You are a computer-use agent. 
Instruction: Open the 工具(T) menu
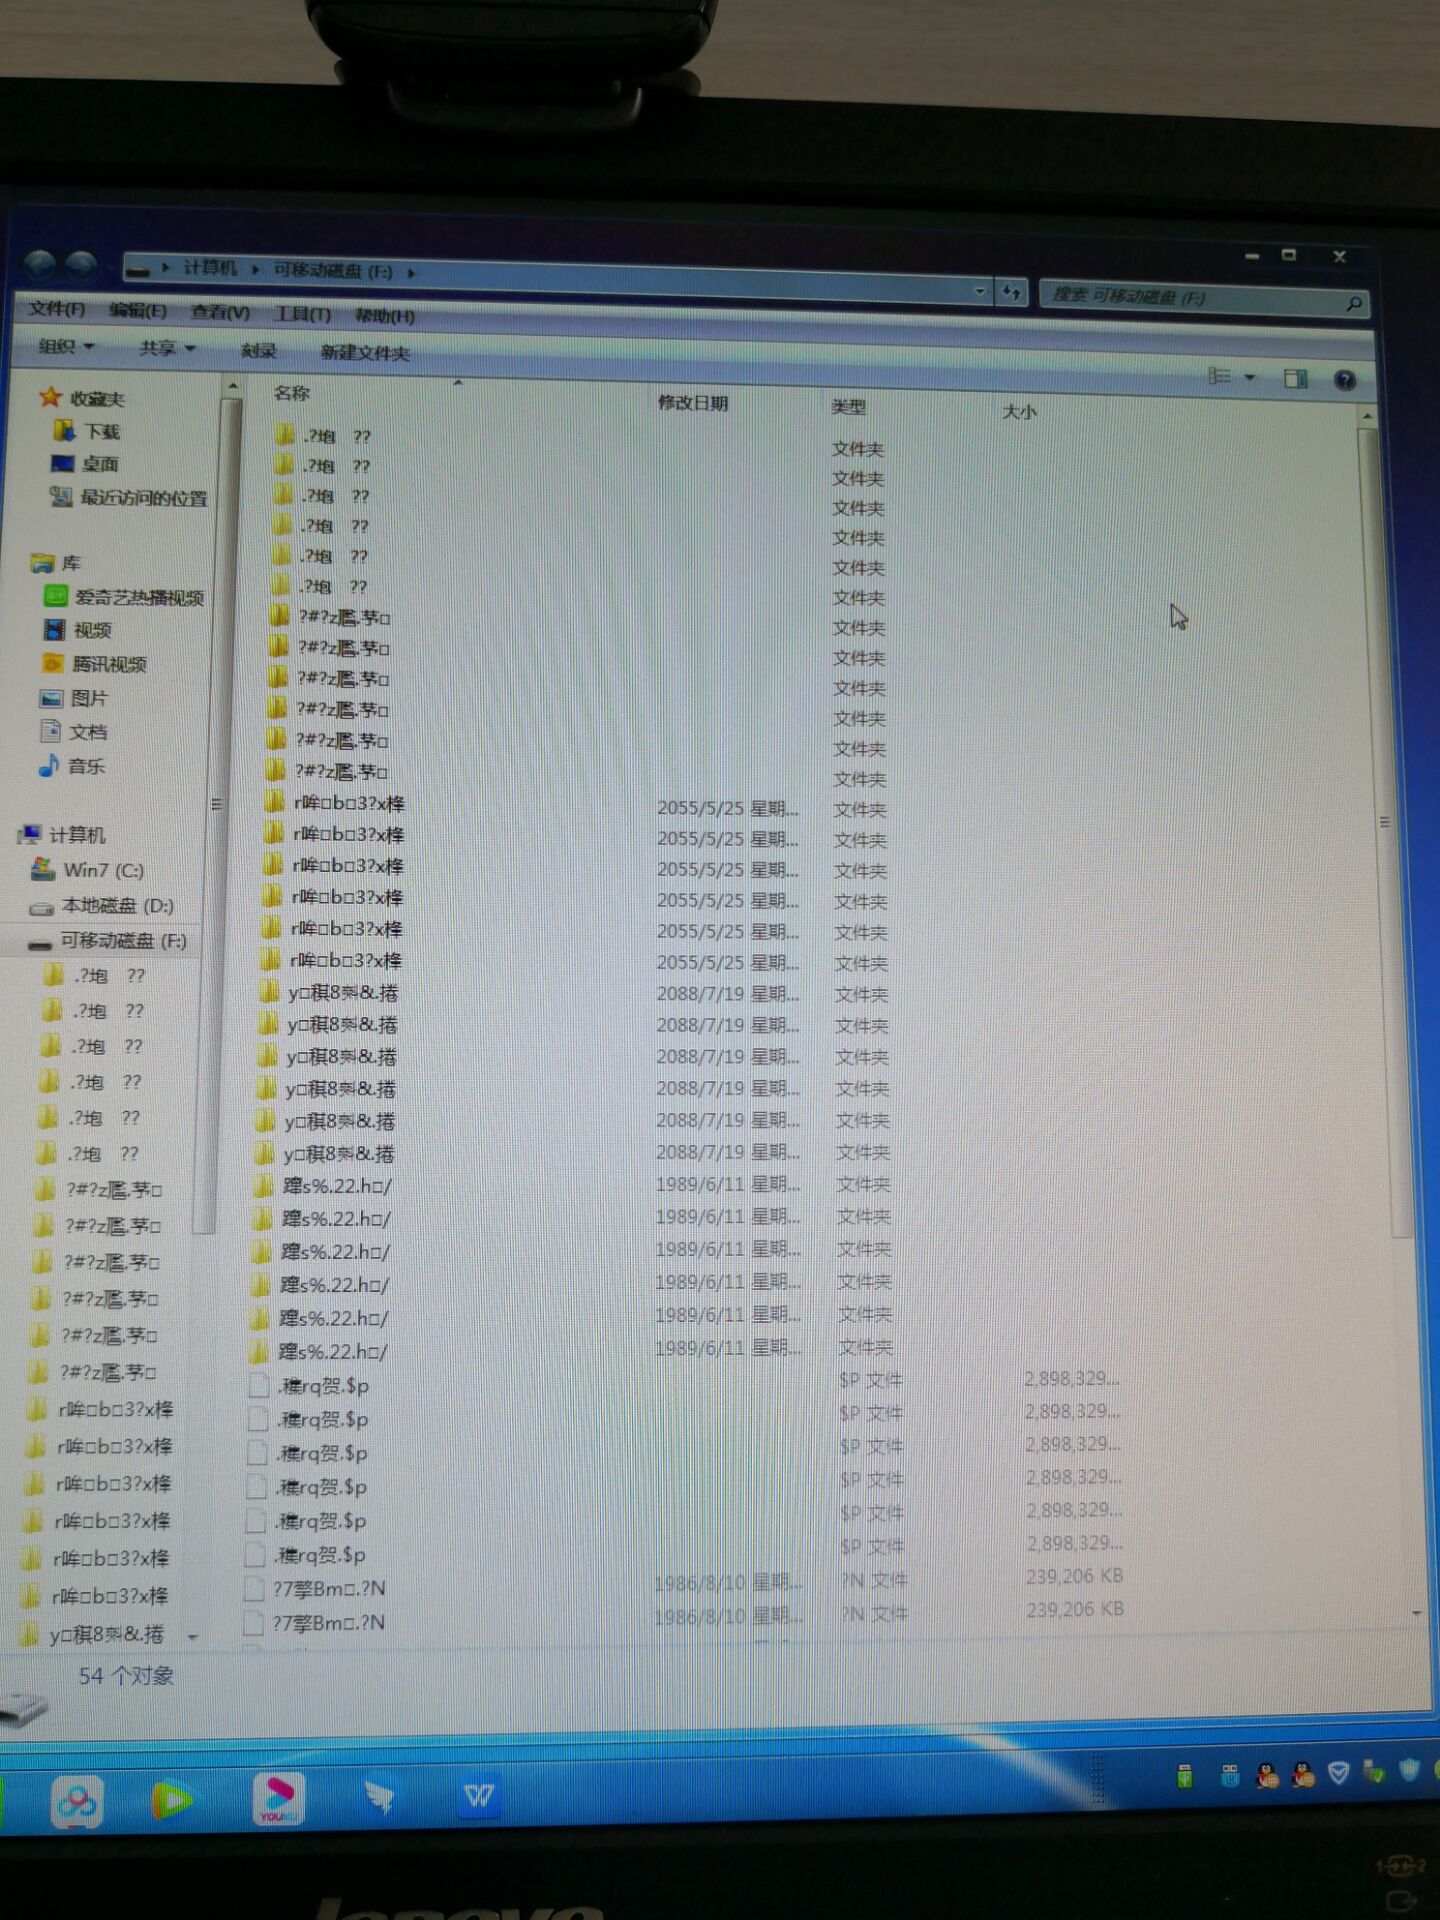click(302, 314)
